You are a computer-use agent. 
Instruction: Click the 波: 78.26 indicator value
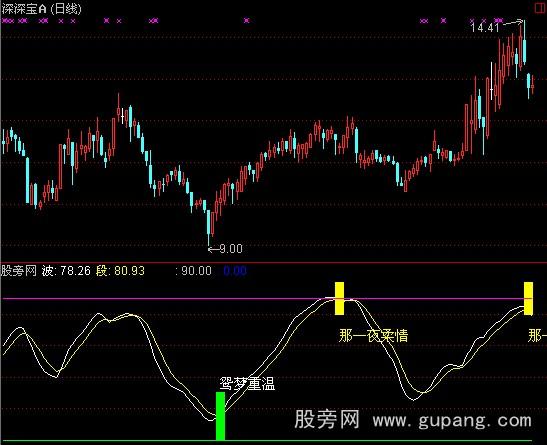66,271
